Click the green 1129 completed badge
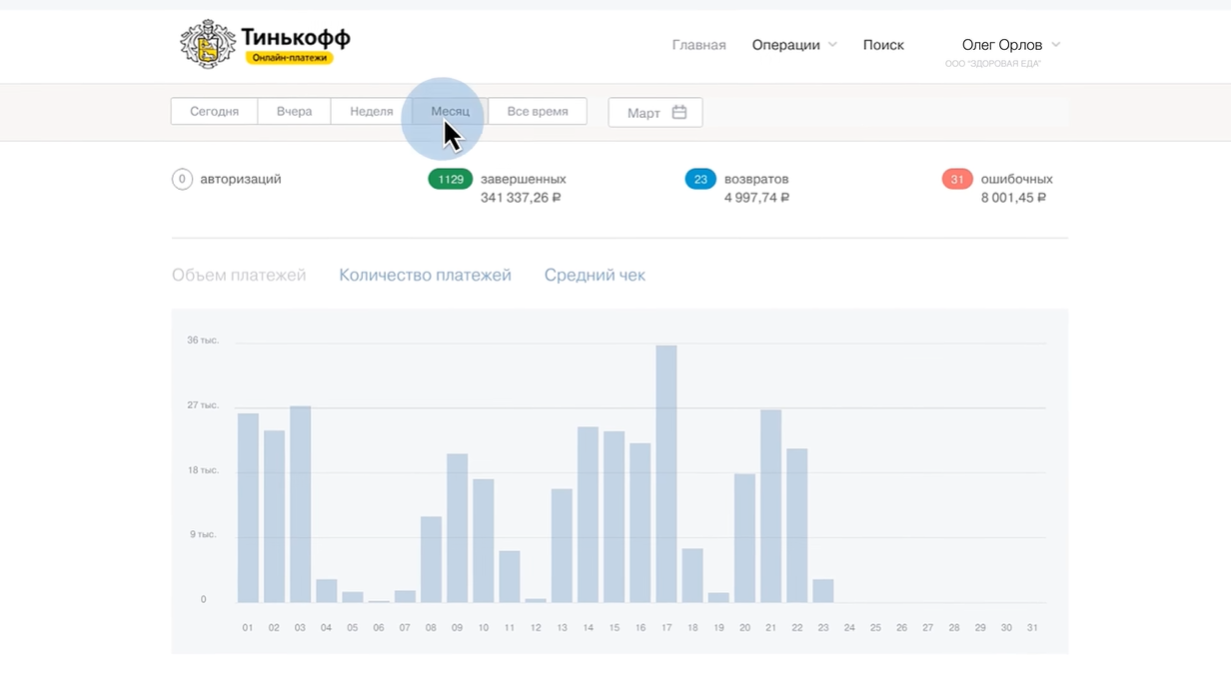The height and width of the screenshot is (681, 1231). 450,179
